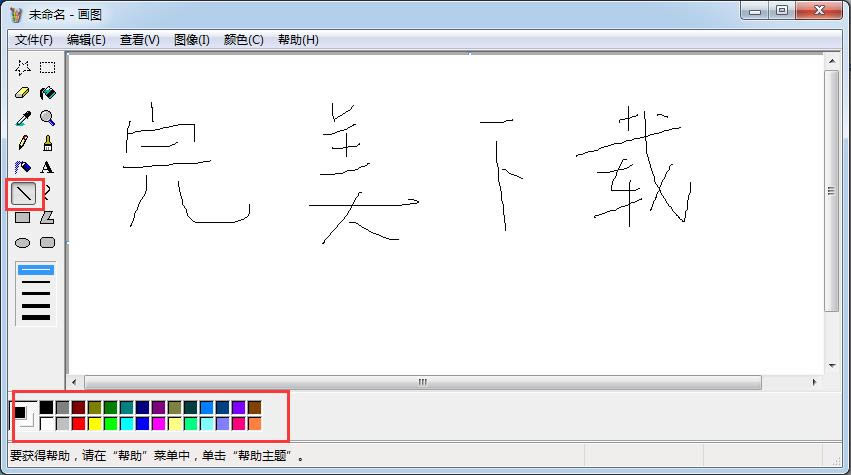Pick the bright yellow swatch
This screenshot has width=851, height=475.
pyautogui.click(x=95, y=423)
